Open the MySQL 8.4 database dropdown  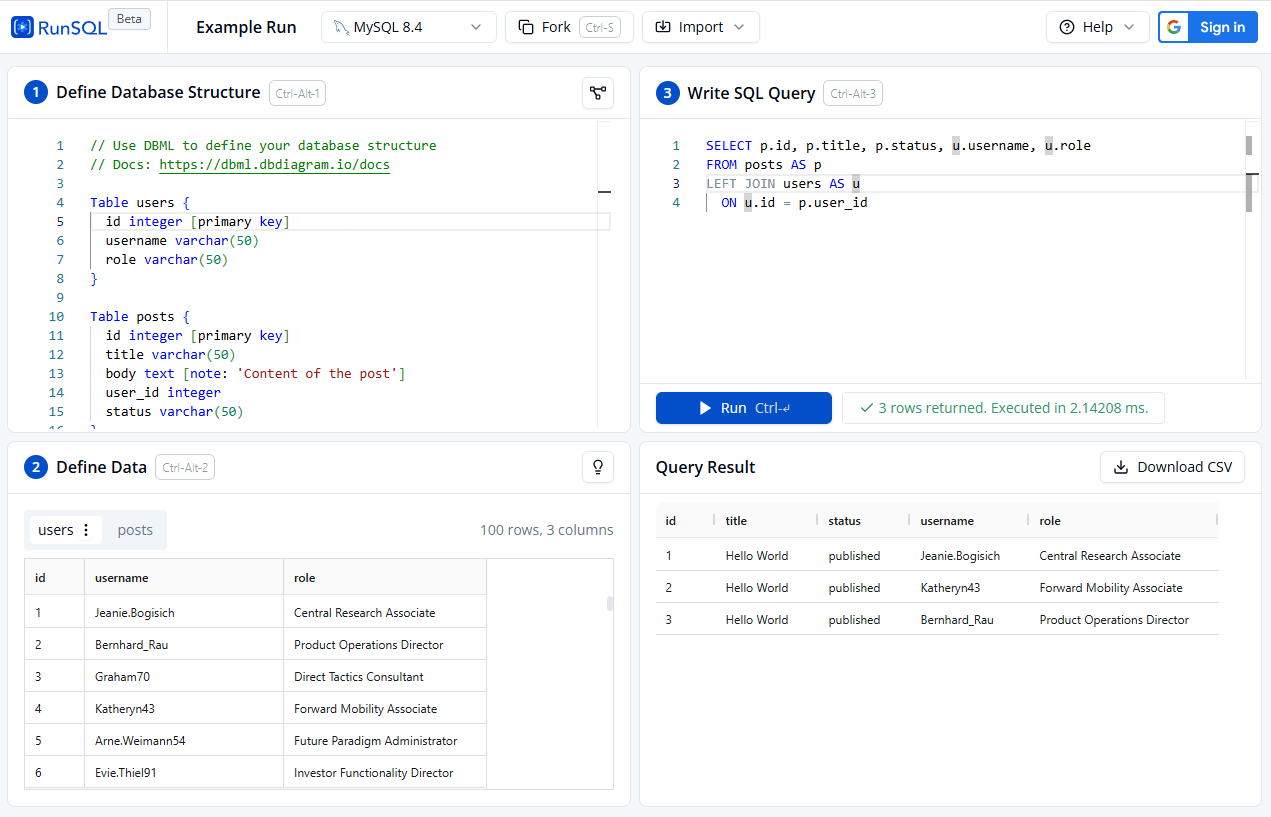click(x=409, y=27)
